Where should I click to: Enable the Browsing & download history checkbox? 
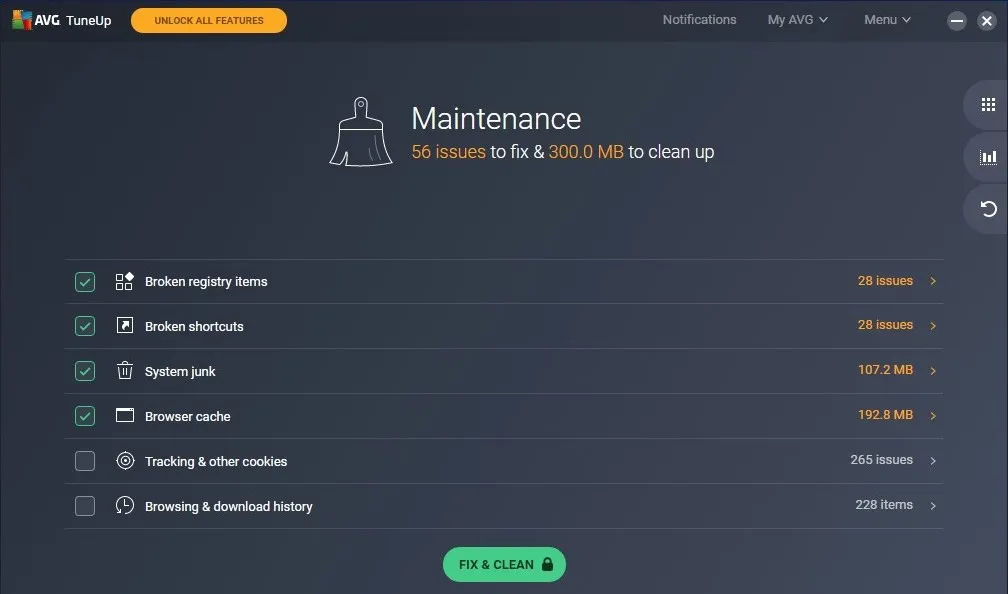tap(84, 506)
